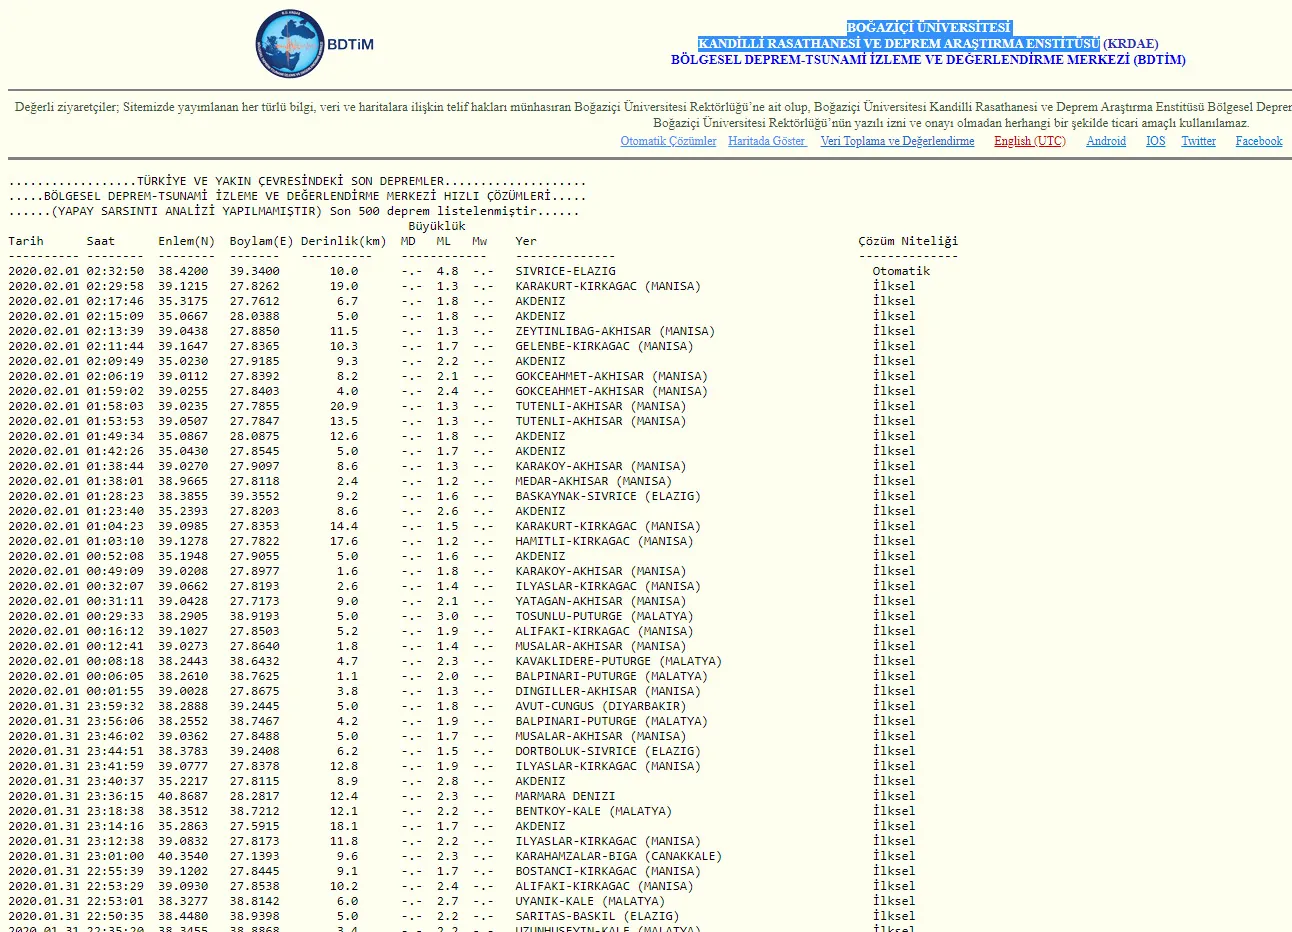Open the Otomatik Çözümler link

click(668, 141)
